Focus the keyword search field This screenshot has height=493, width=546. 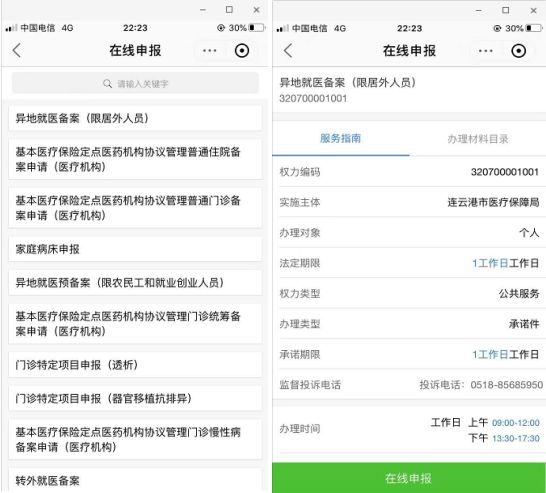tap(135, 83)
